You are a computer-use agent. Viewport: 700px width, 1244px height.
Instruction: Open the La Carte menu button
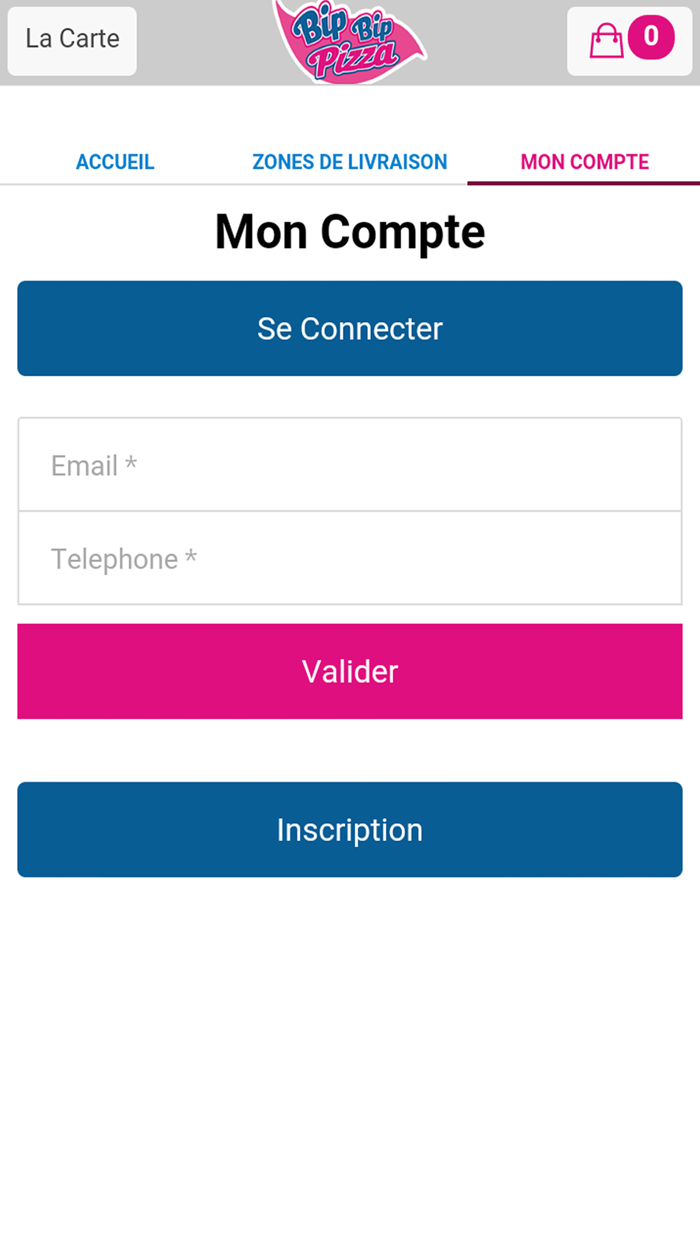72,40
